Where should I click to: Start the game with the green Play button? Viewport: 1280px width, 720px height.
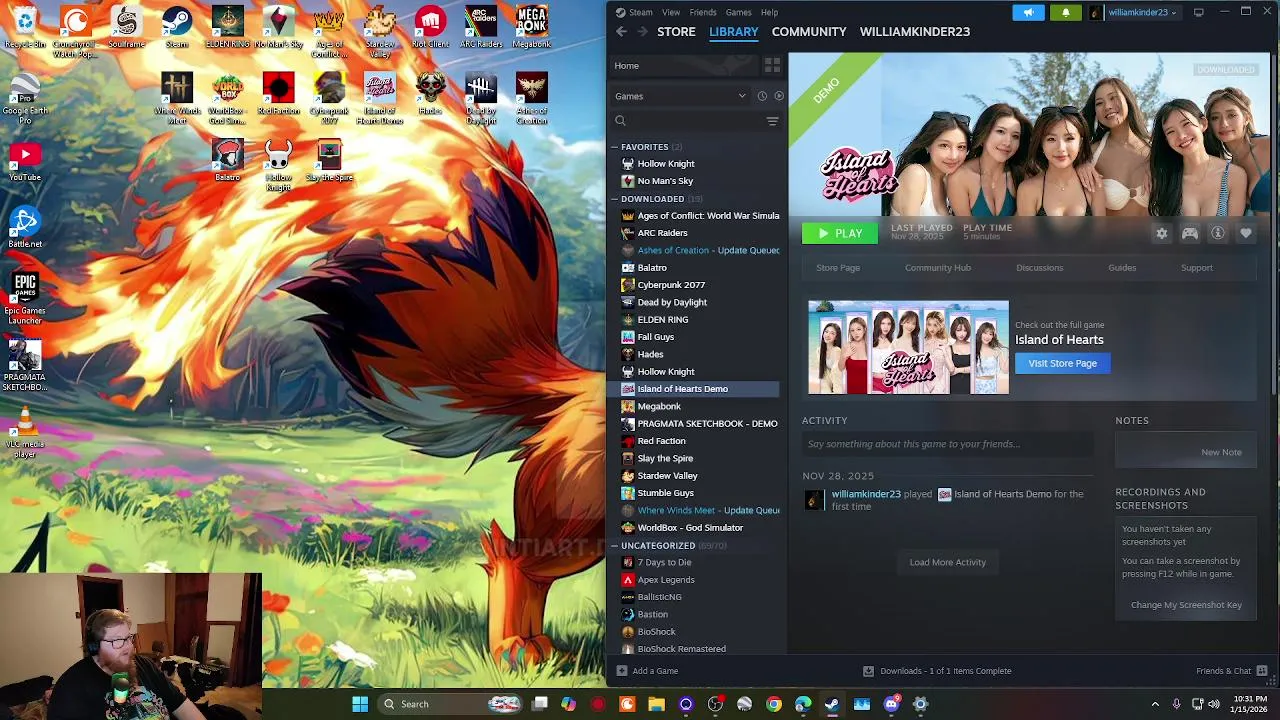tap(840, 233)
